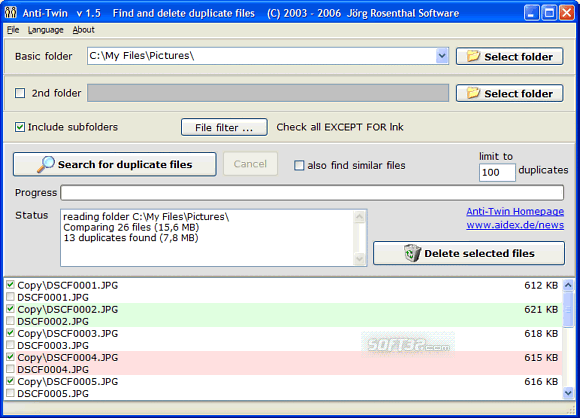Click the greyed 2nd folder path field
The height and width of the screenshot is (418, 580).
tap(268, 93)
